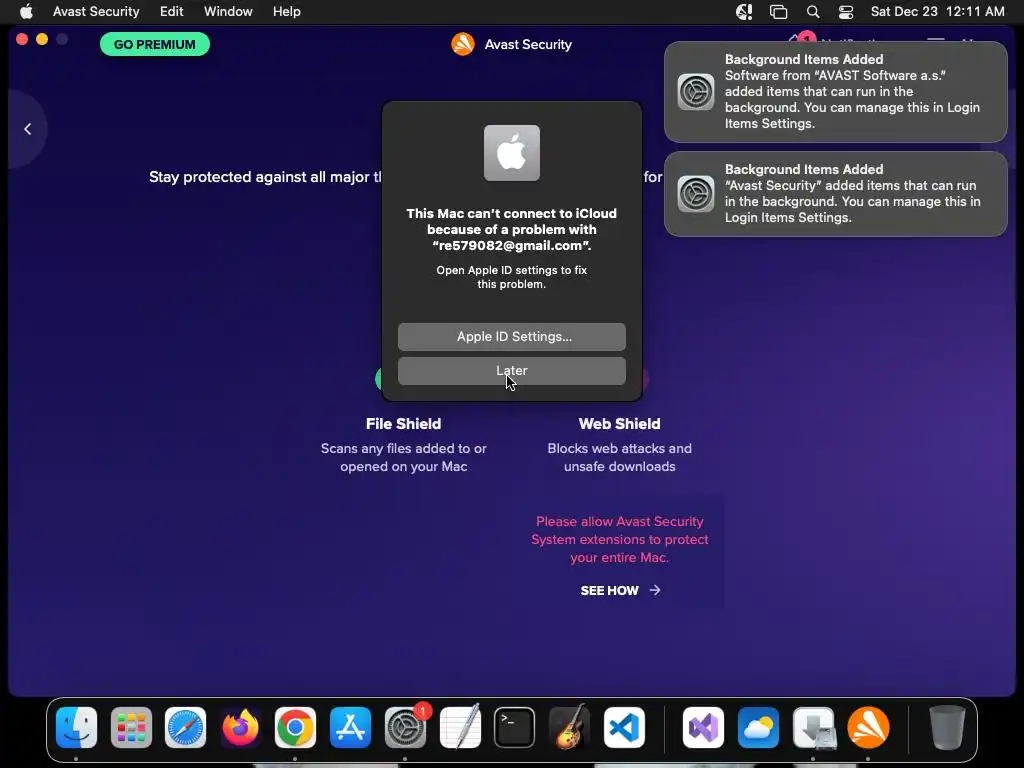Click the File Shield heading
1024x768 pixels.
[403, 424]
